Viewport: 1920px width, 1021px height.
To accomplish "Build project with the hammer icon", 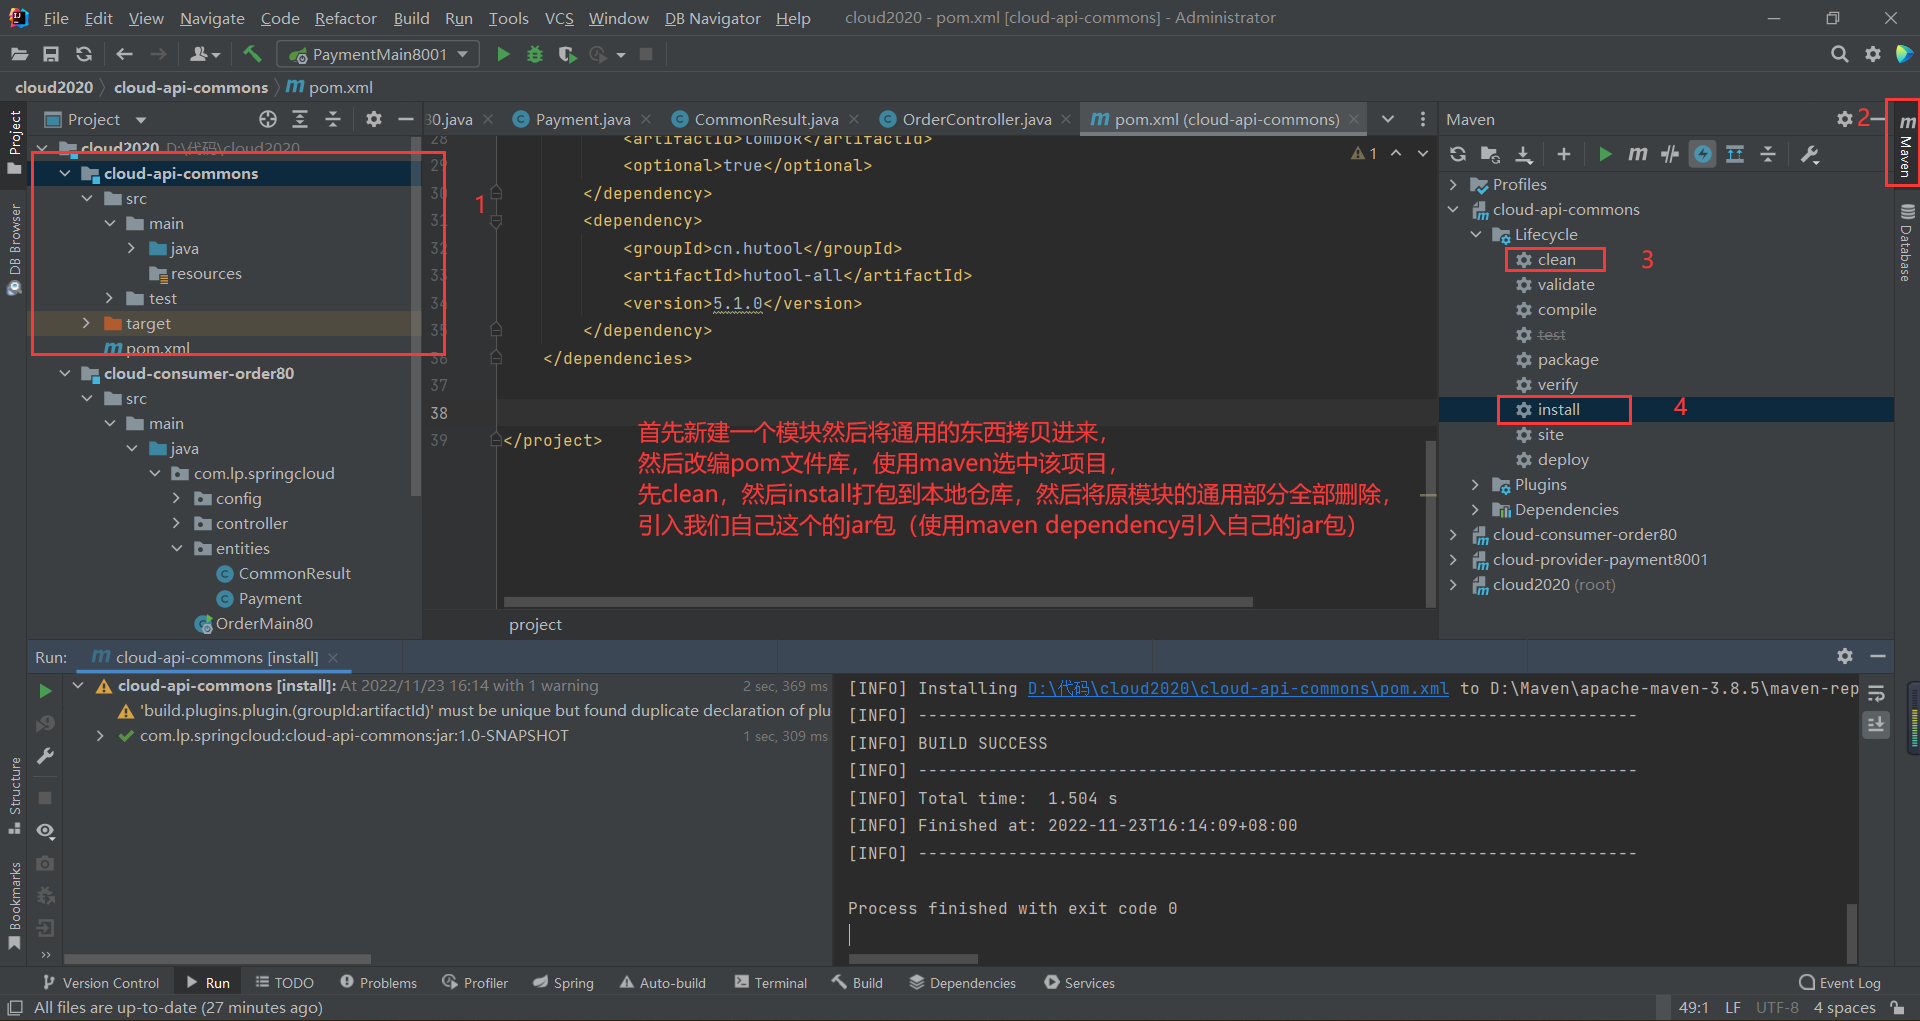I will (x=252, y=54).
